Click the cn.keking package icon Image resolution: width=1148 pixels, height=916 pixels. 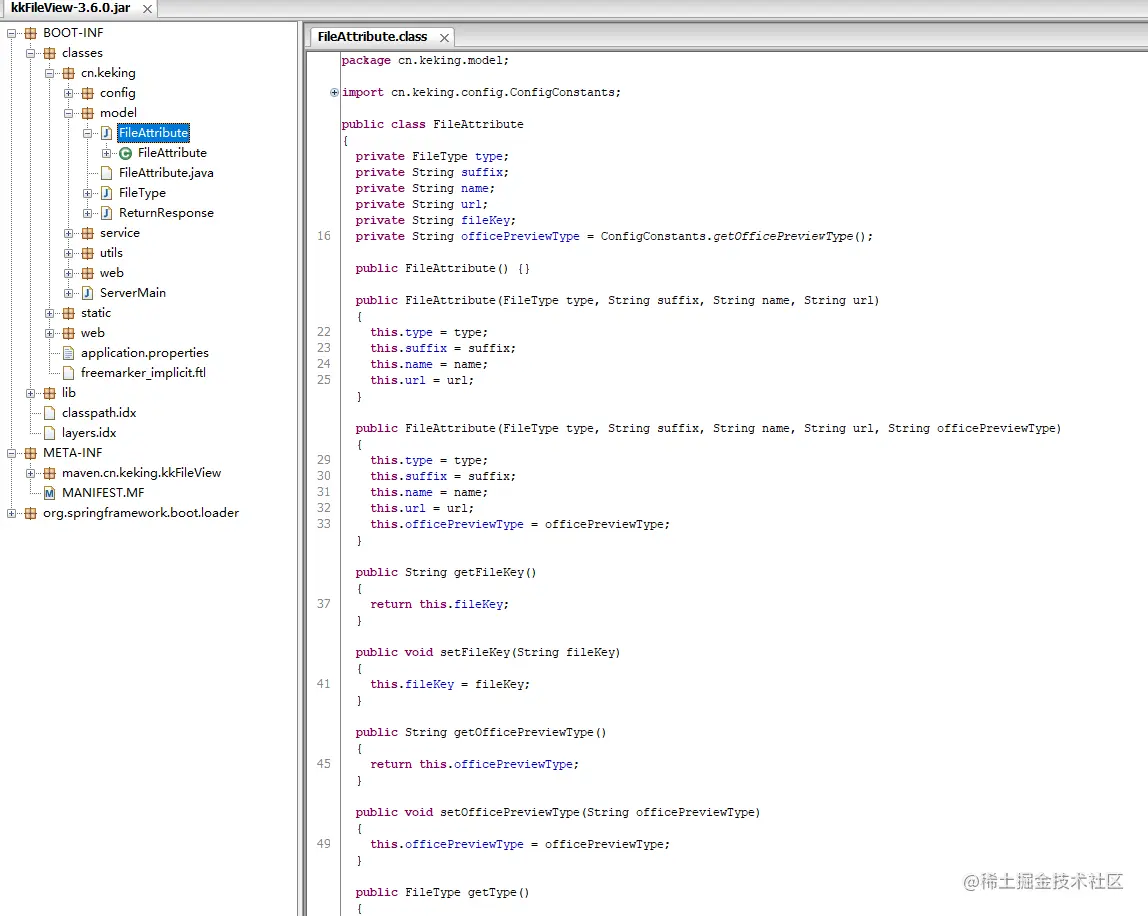pos(69,73)
